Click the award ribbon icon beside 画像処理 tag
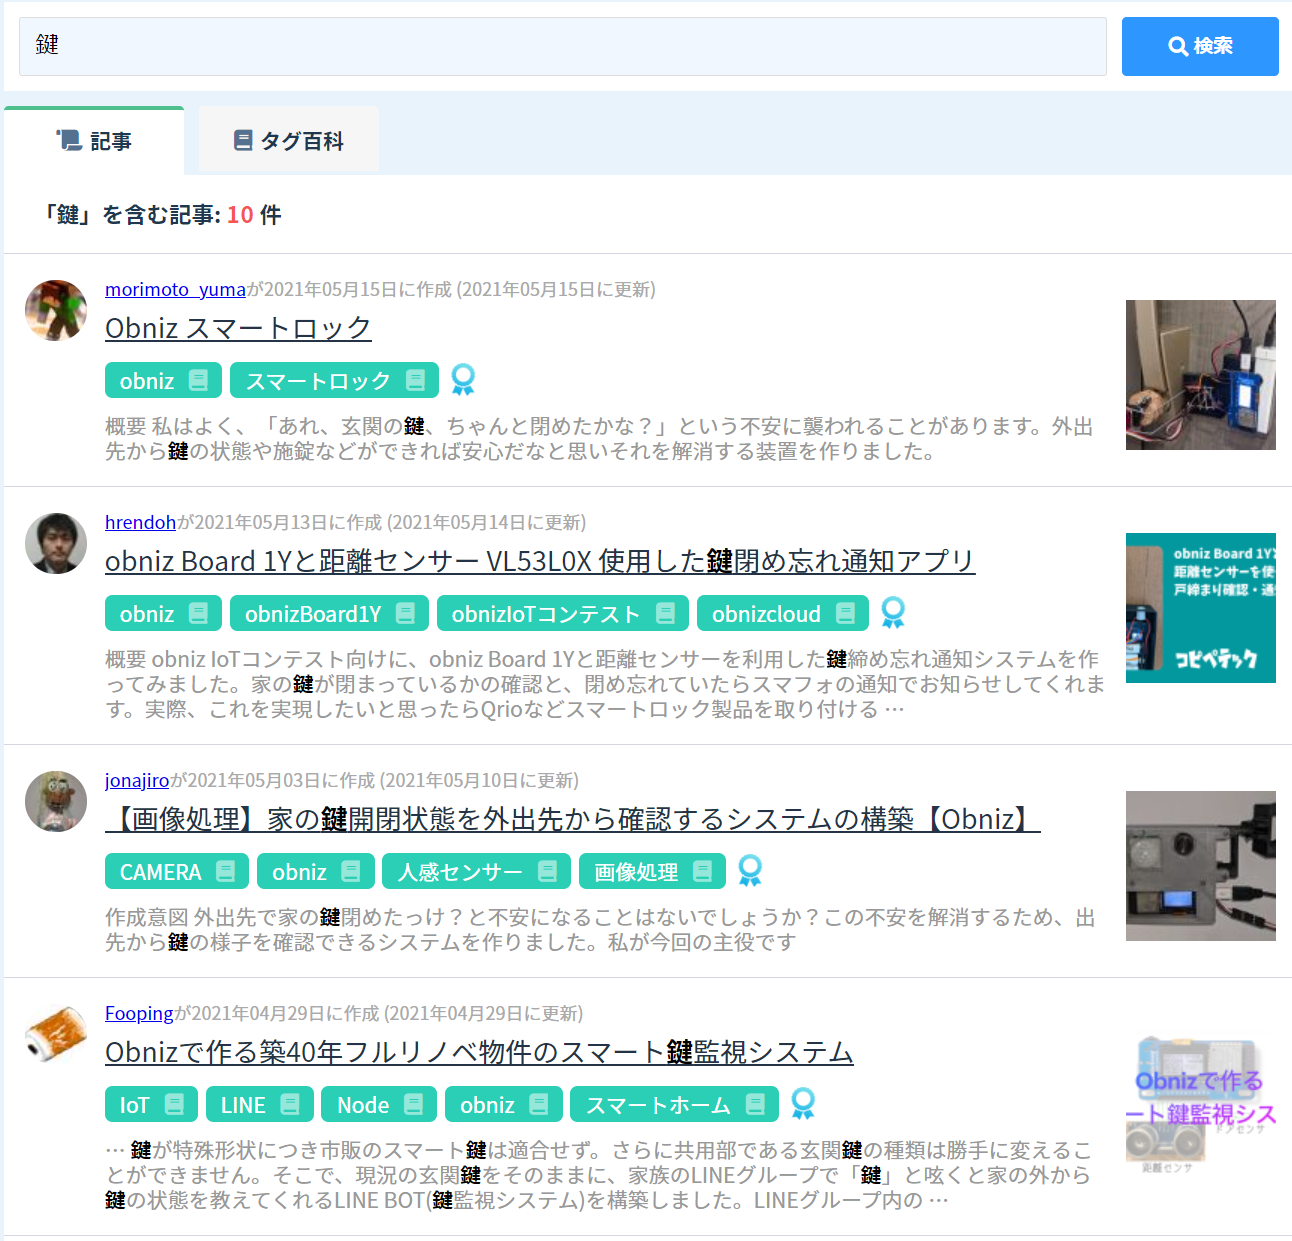Image resolution: width=1292 pixels, height=1241 pixels. click(749, 871)
